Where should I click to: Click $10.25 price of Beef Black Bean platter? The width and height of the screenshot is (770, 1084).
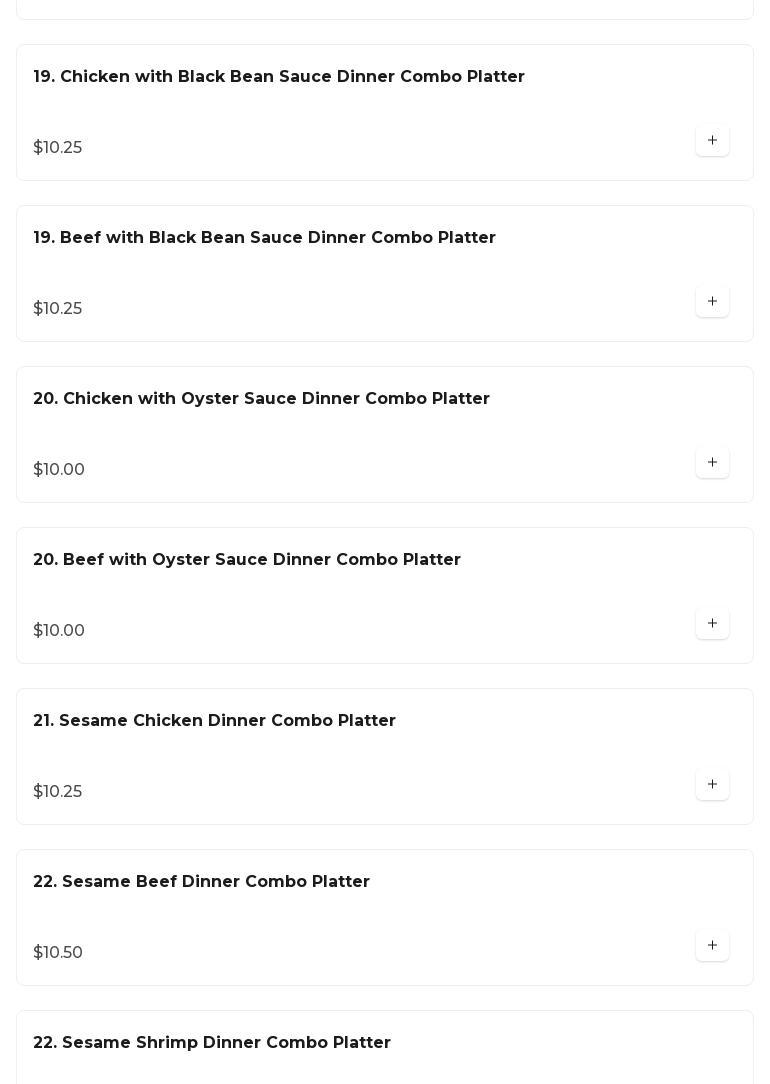coord(58,309)
